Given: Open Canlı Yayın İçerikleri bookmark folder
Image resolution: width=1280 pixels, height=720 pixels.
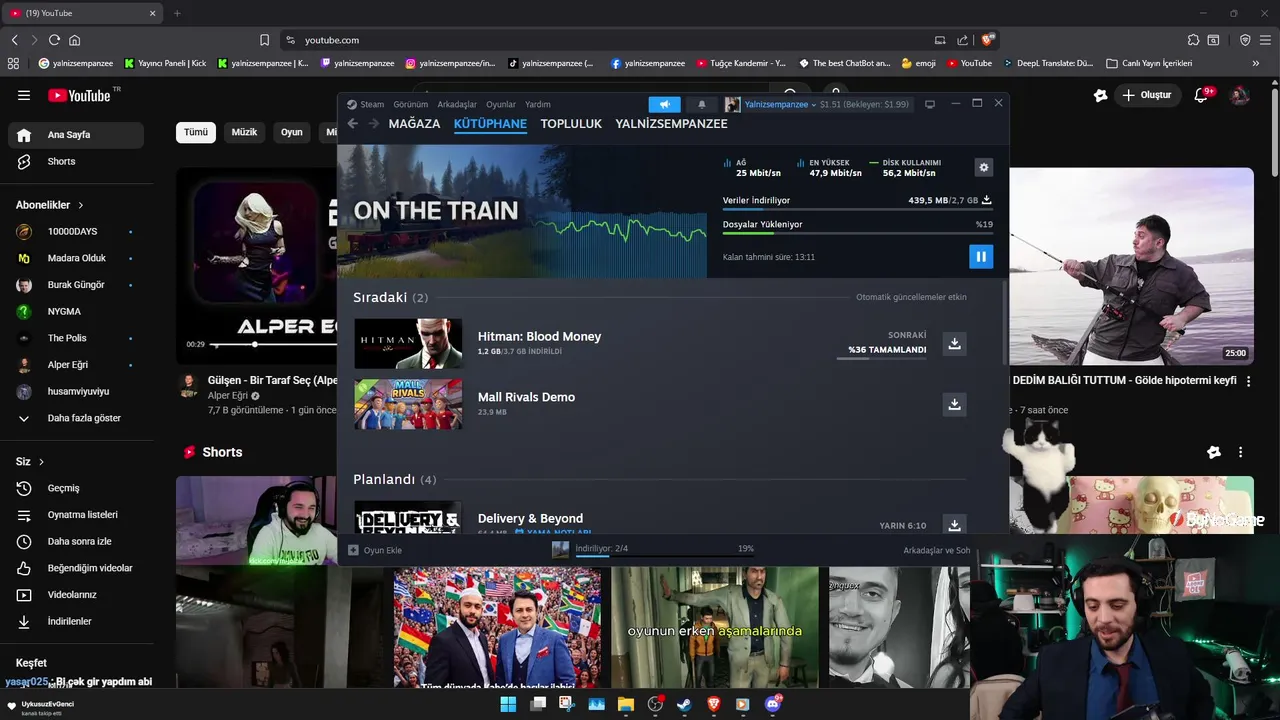Looking at the screenshot, I should [1148, 63].
